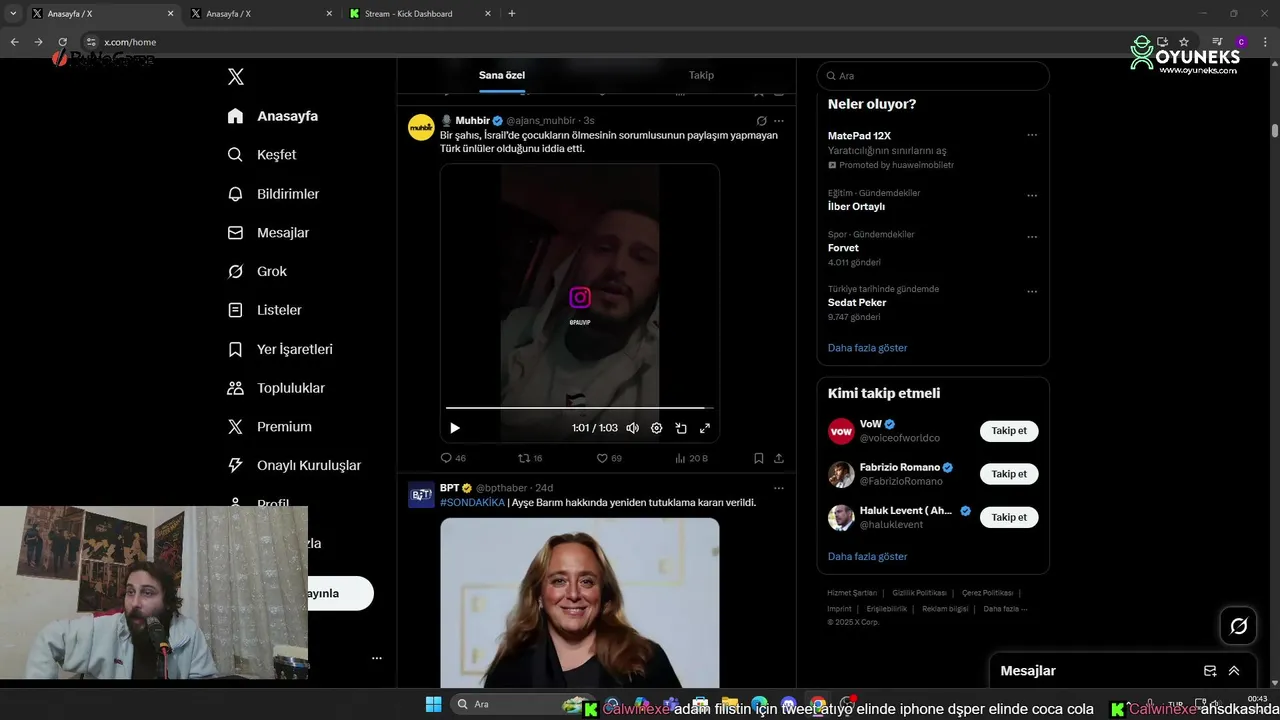
Task: Reply to the Muhbir post
Action: point(453,458)
